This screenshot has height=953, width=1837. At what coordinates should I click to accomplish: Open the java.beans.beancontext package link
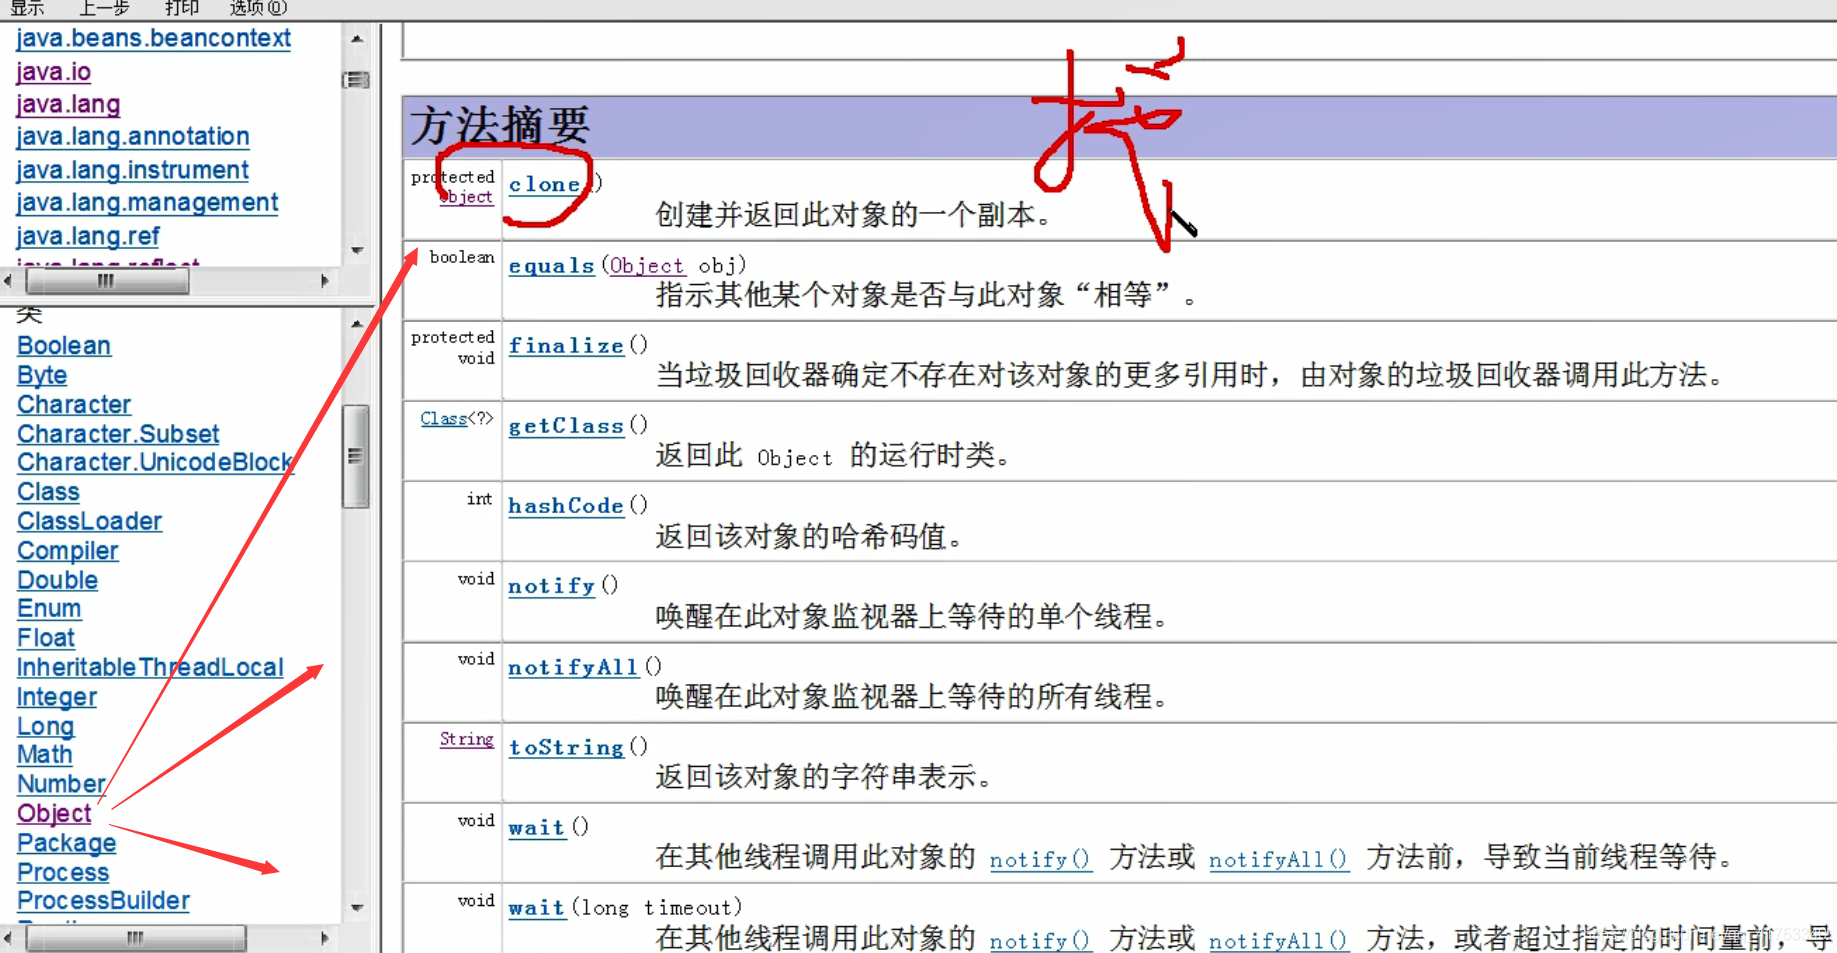[x=153, y=39]
